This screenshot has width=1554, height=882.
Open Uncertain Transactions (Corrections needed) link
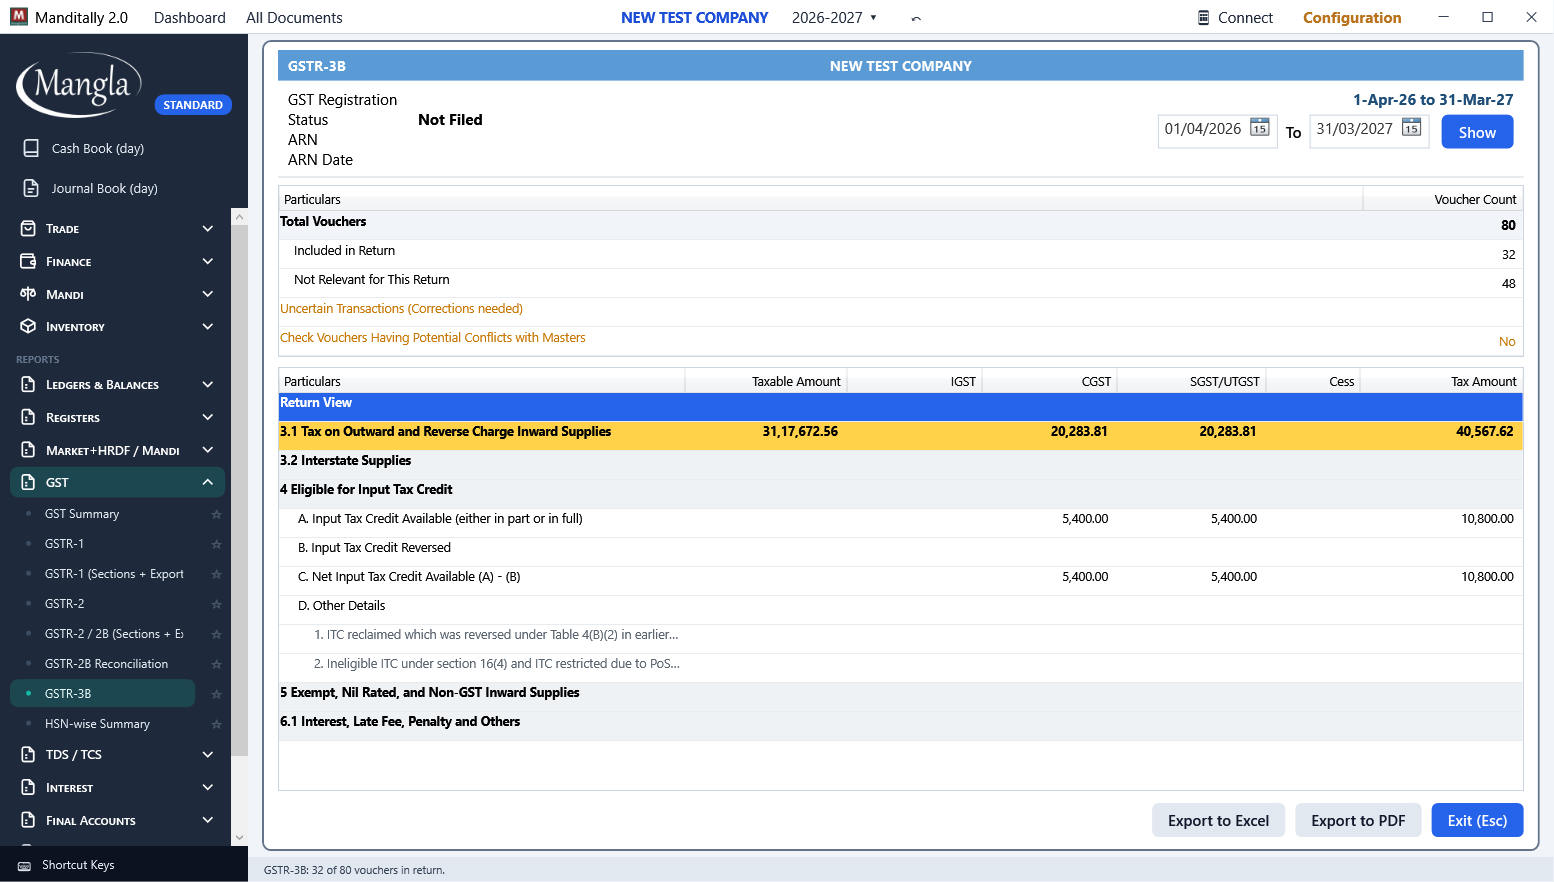pos(401,309)
